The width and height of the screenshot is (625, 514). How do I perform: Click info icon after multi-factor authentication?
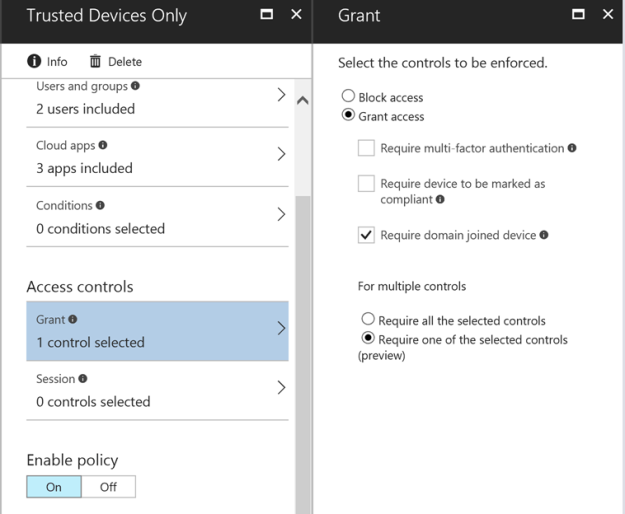click(x=572, y=148)
